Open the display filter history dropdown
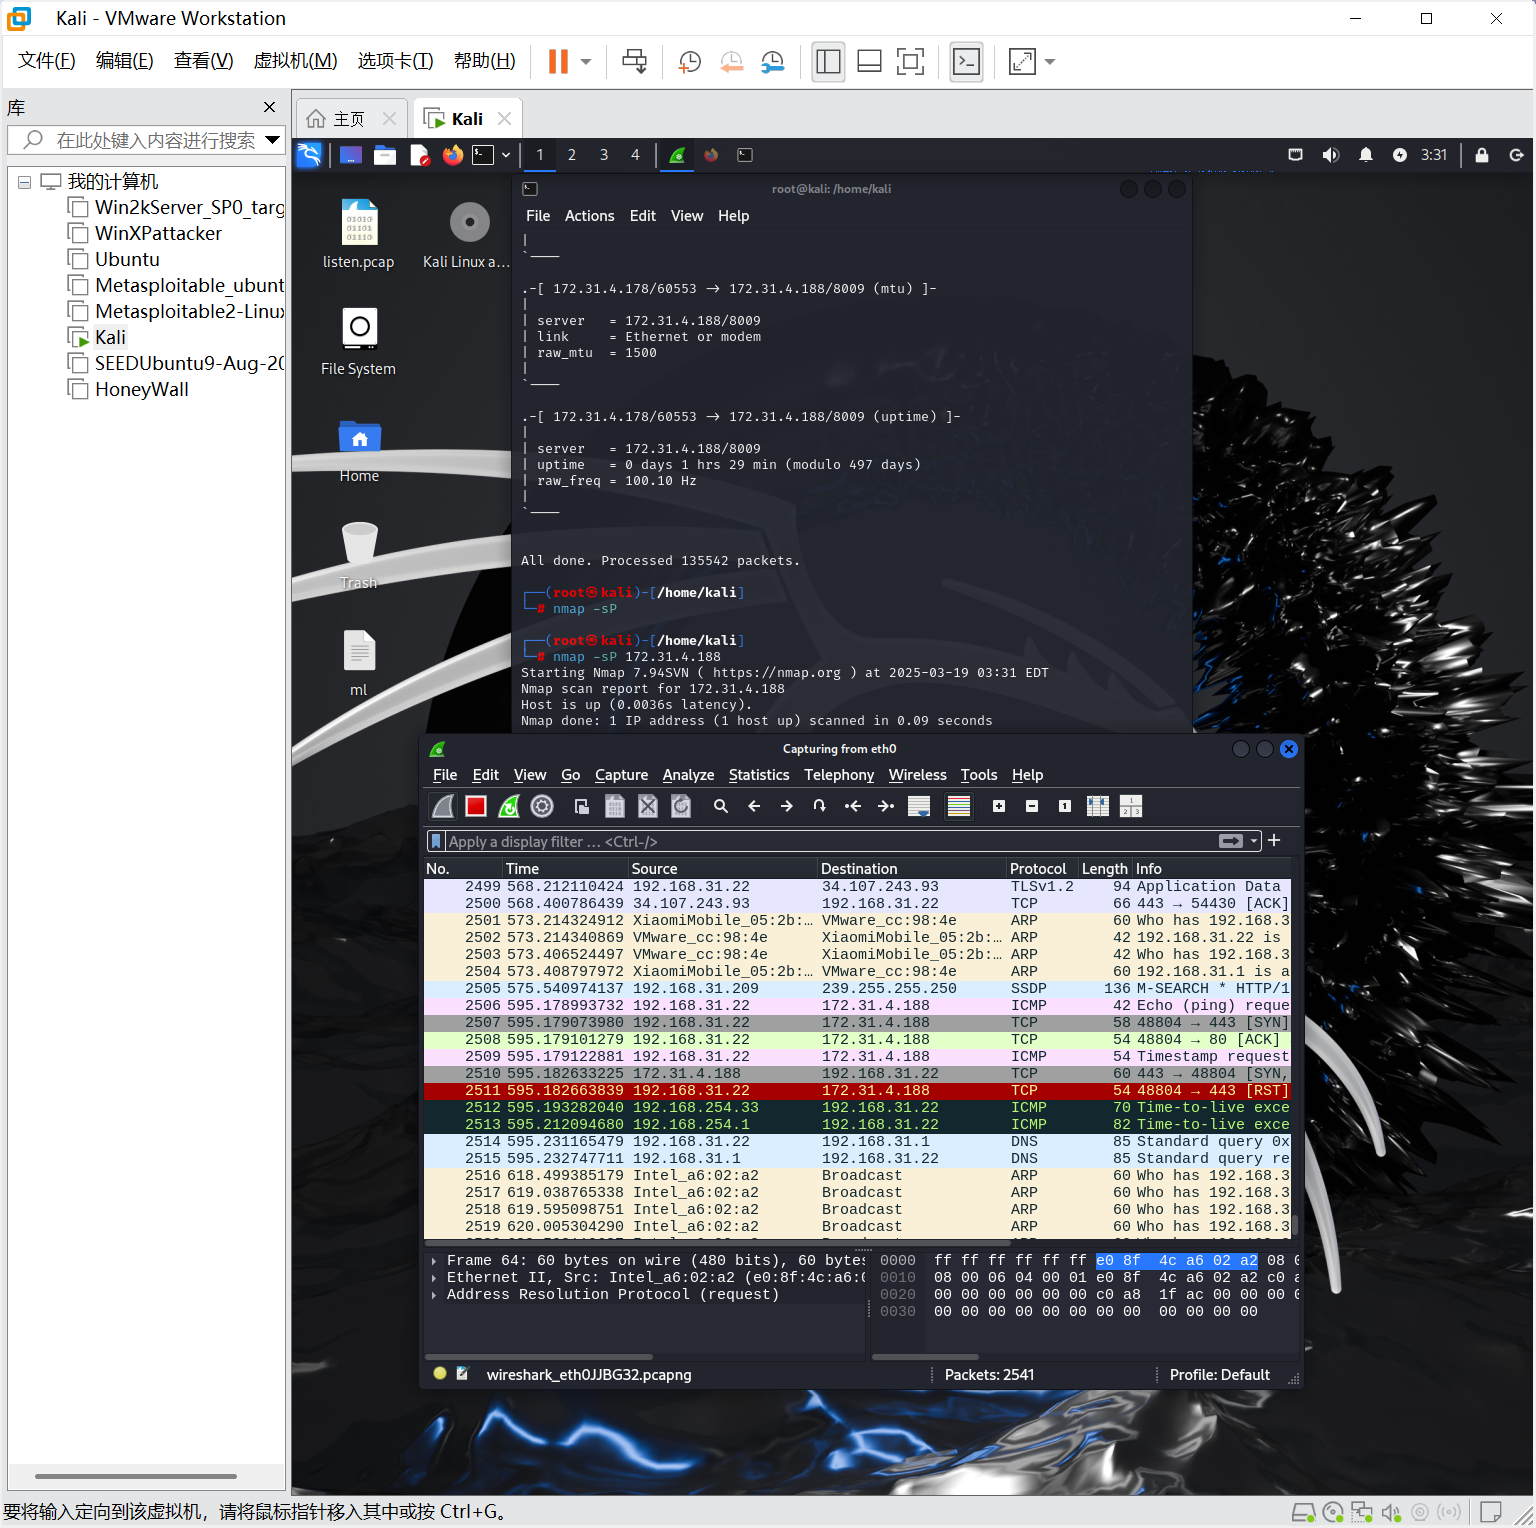The image size is (1536, 1528). coord(1254,841)
